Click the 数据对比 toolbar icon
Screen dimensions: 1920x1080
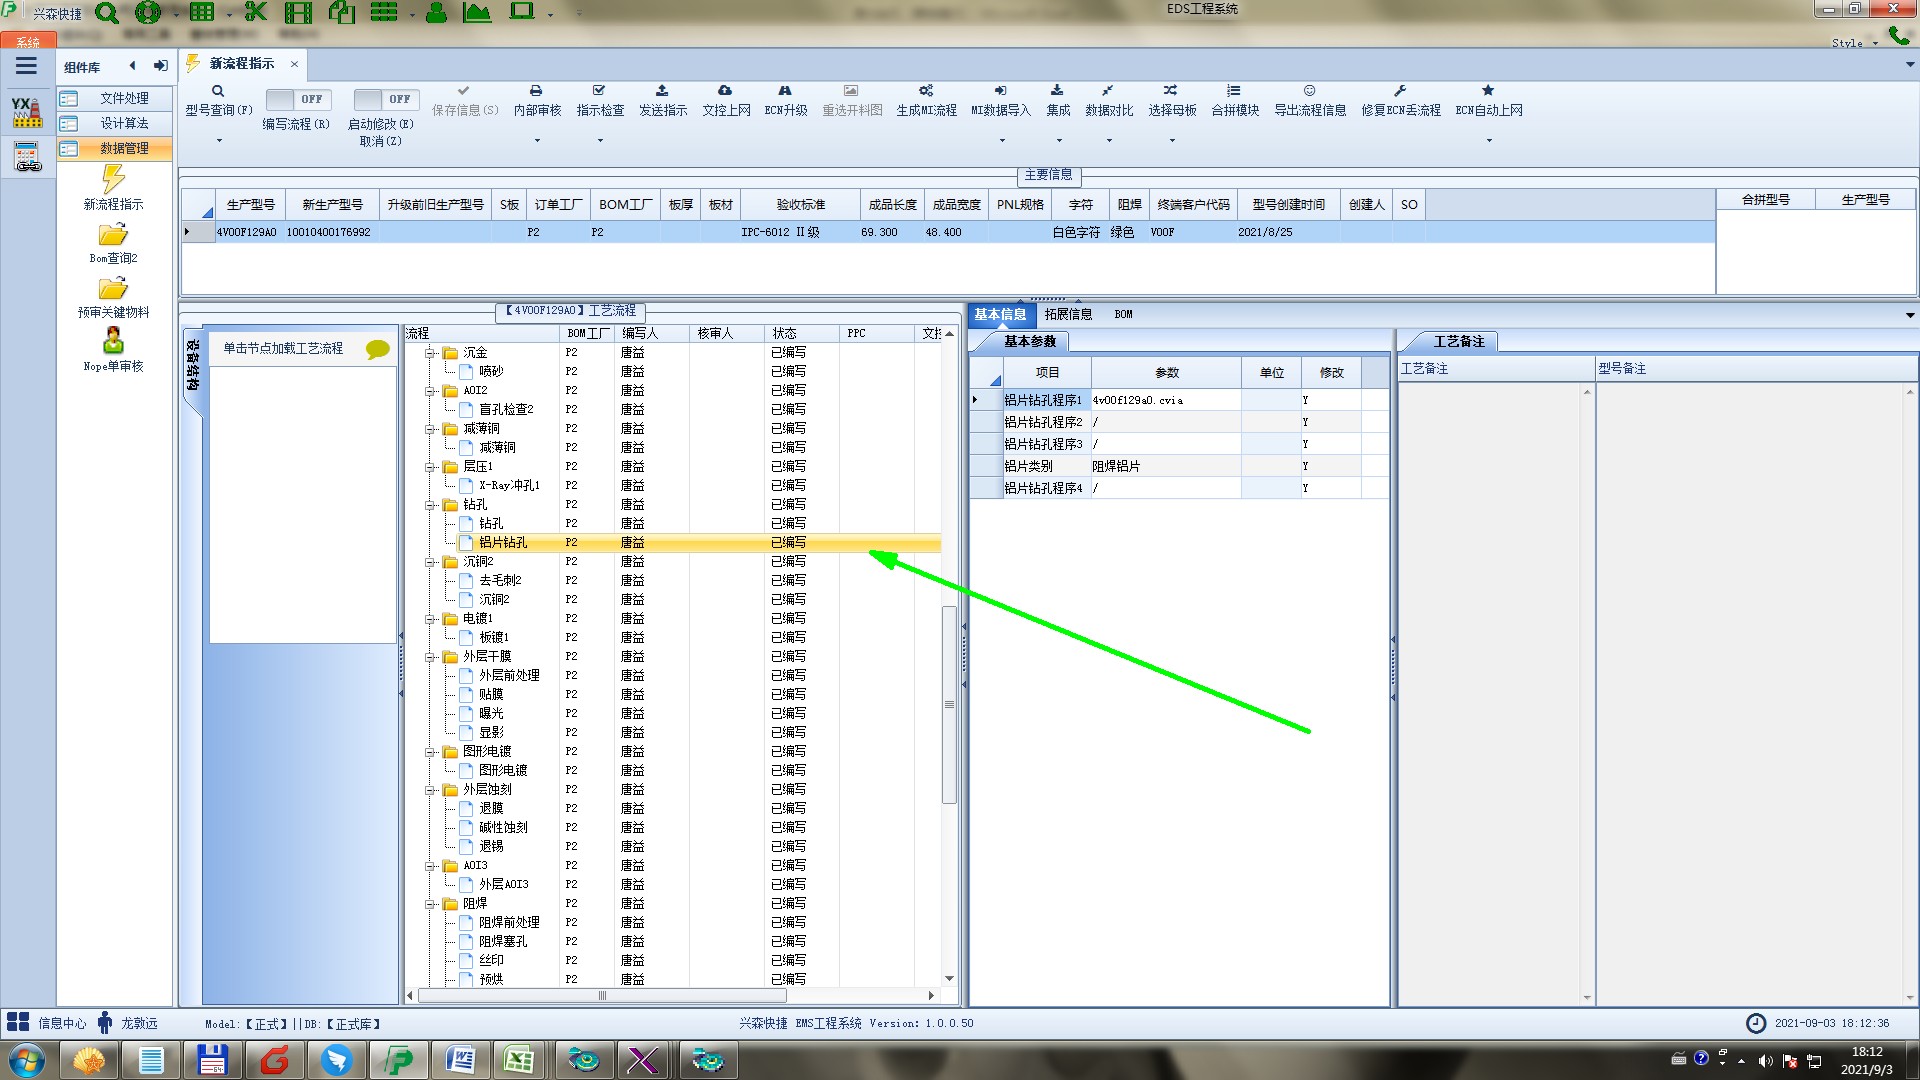[1108, 91]
